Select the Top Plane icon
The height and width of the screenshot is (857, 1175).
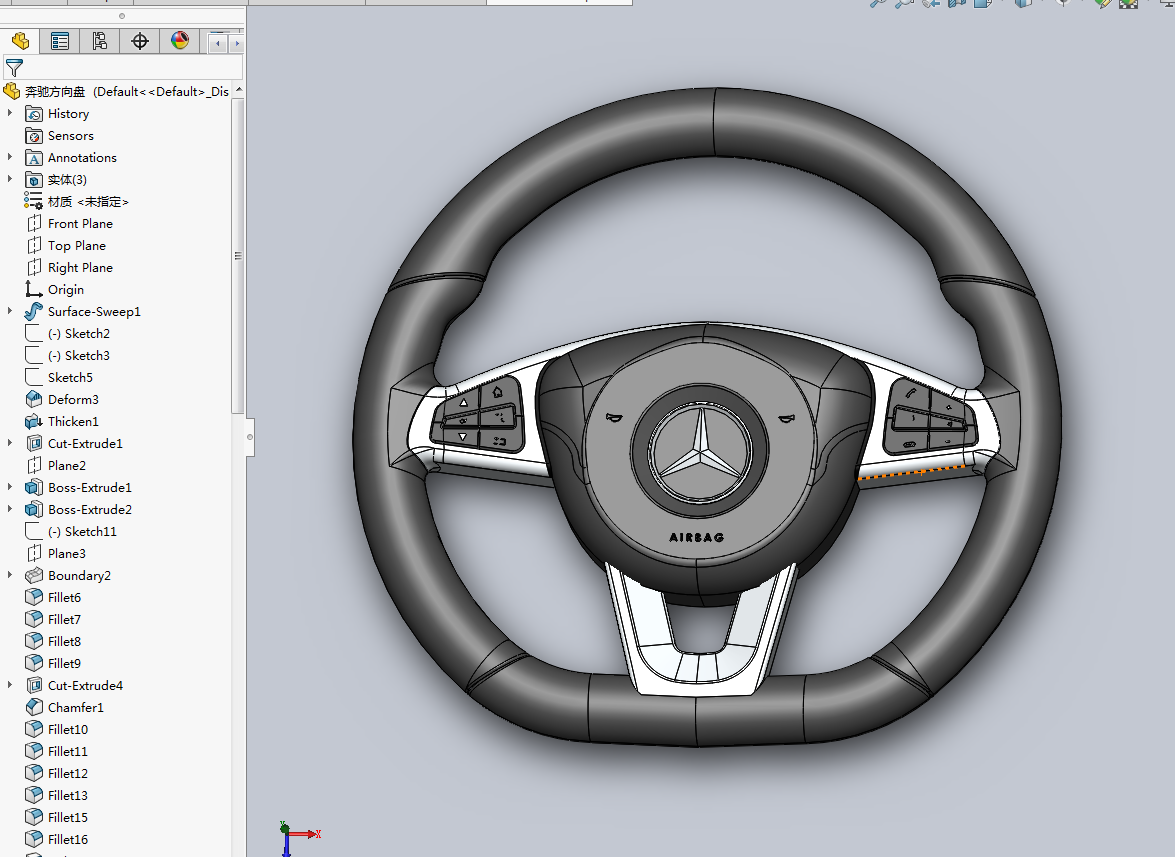34,245
